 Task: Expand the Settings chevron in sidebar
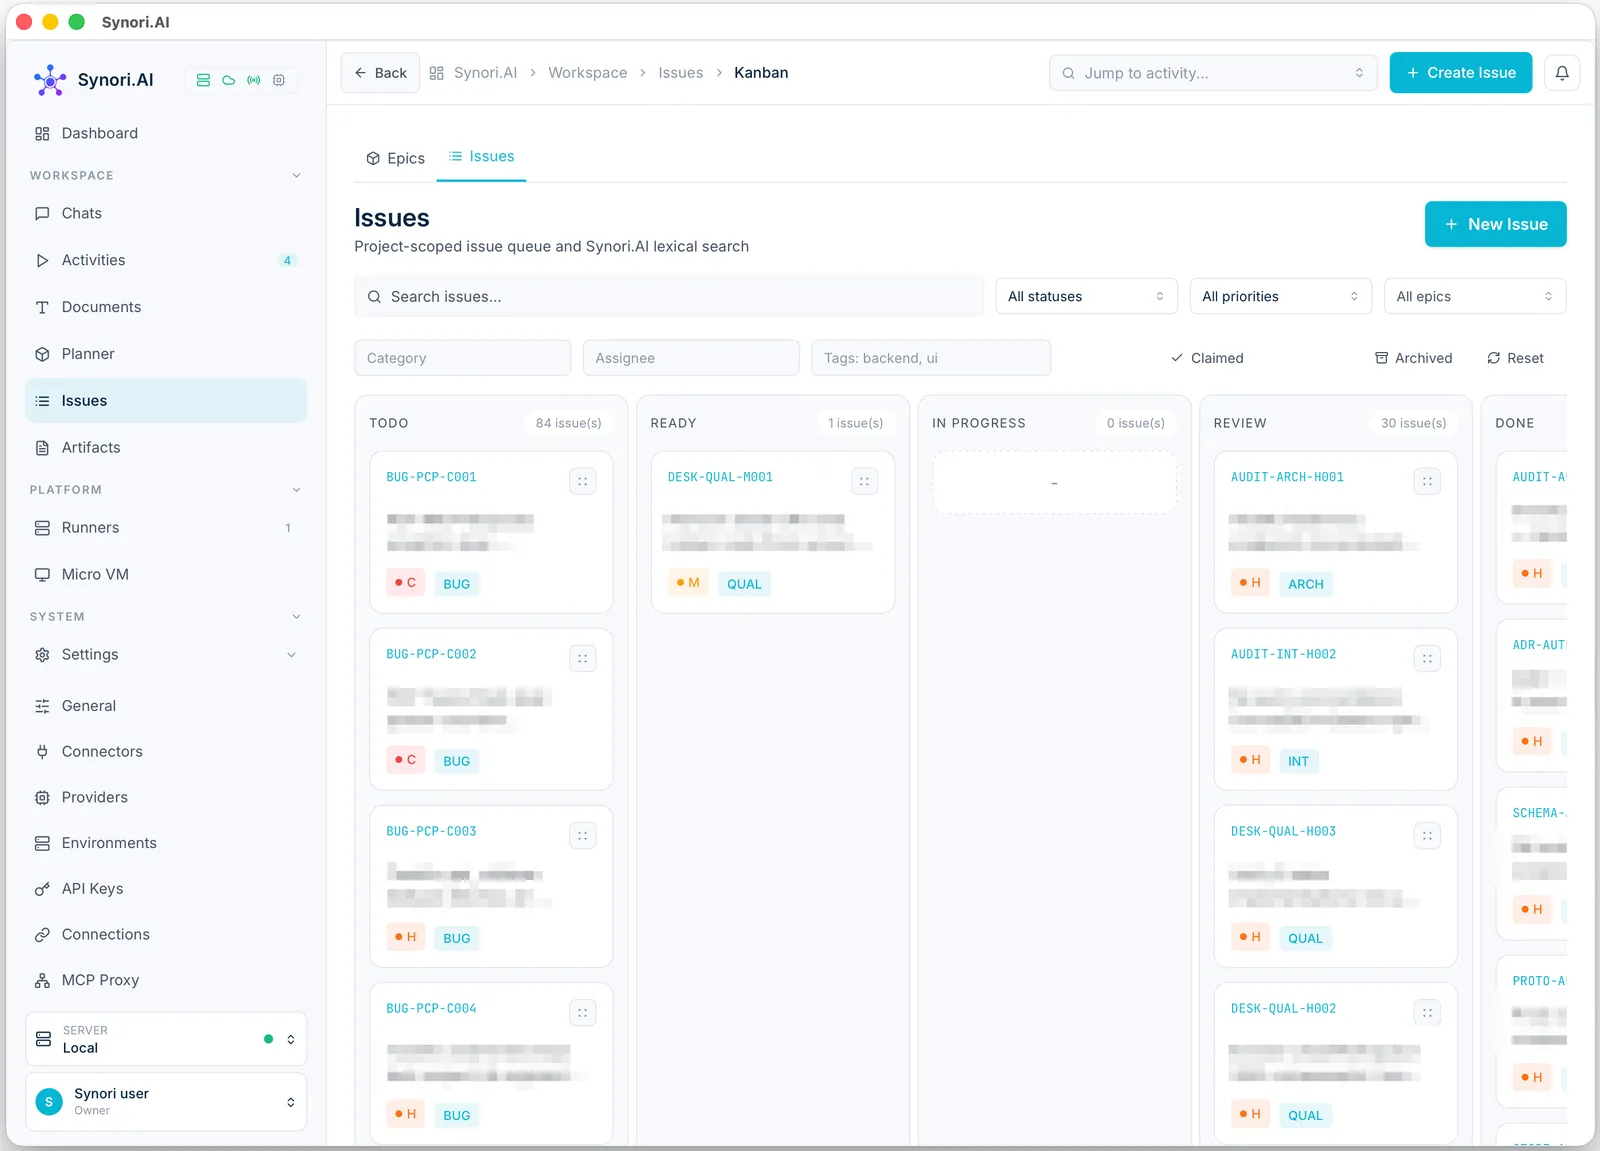pos(291,655)
